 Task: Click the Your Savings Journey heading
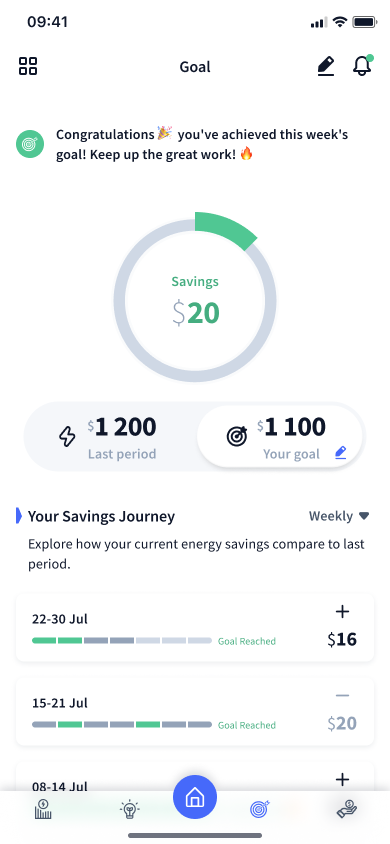click(101, 516)
